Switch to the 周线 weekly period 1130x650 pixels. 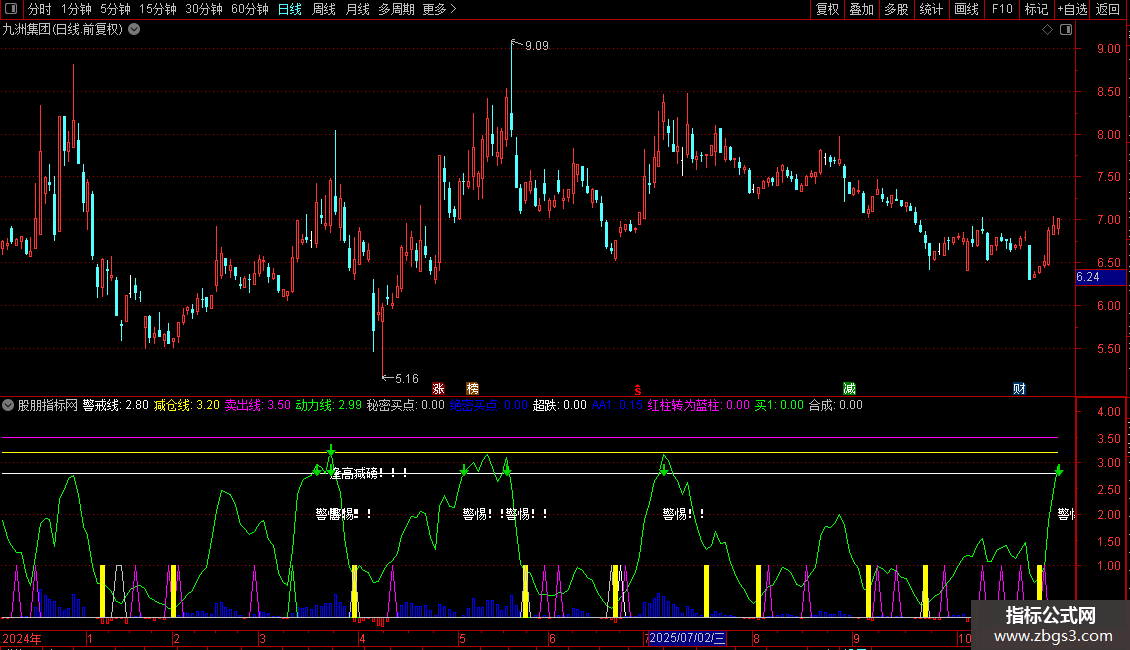point(324,10)
